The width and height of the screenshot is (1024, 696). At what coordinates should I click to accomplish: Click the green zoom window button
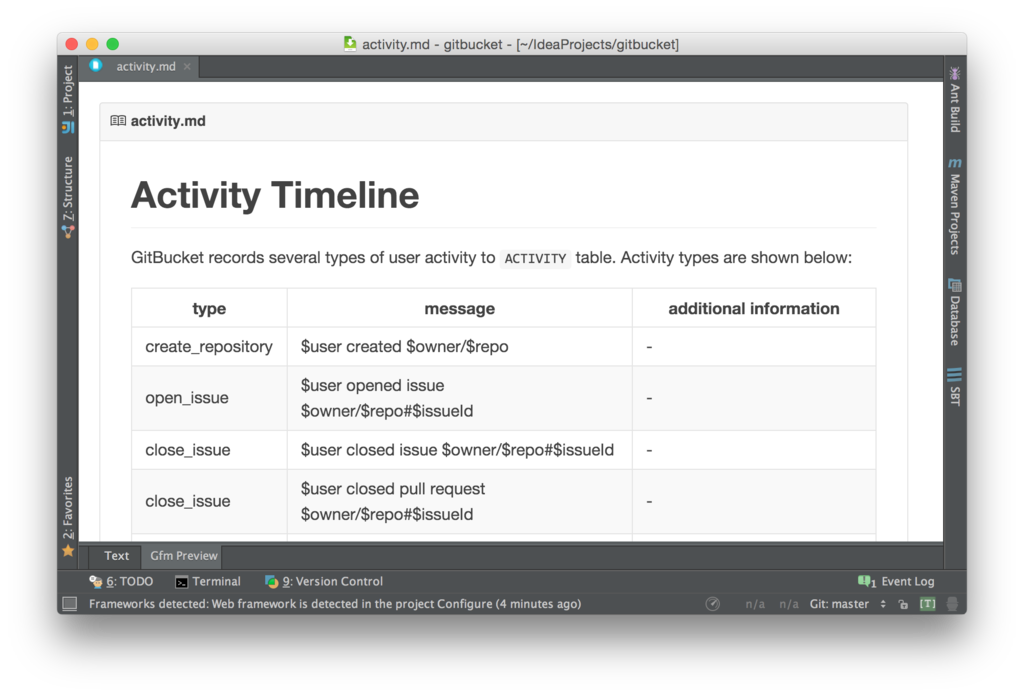coord(113,44)
